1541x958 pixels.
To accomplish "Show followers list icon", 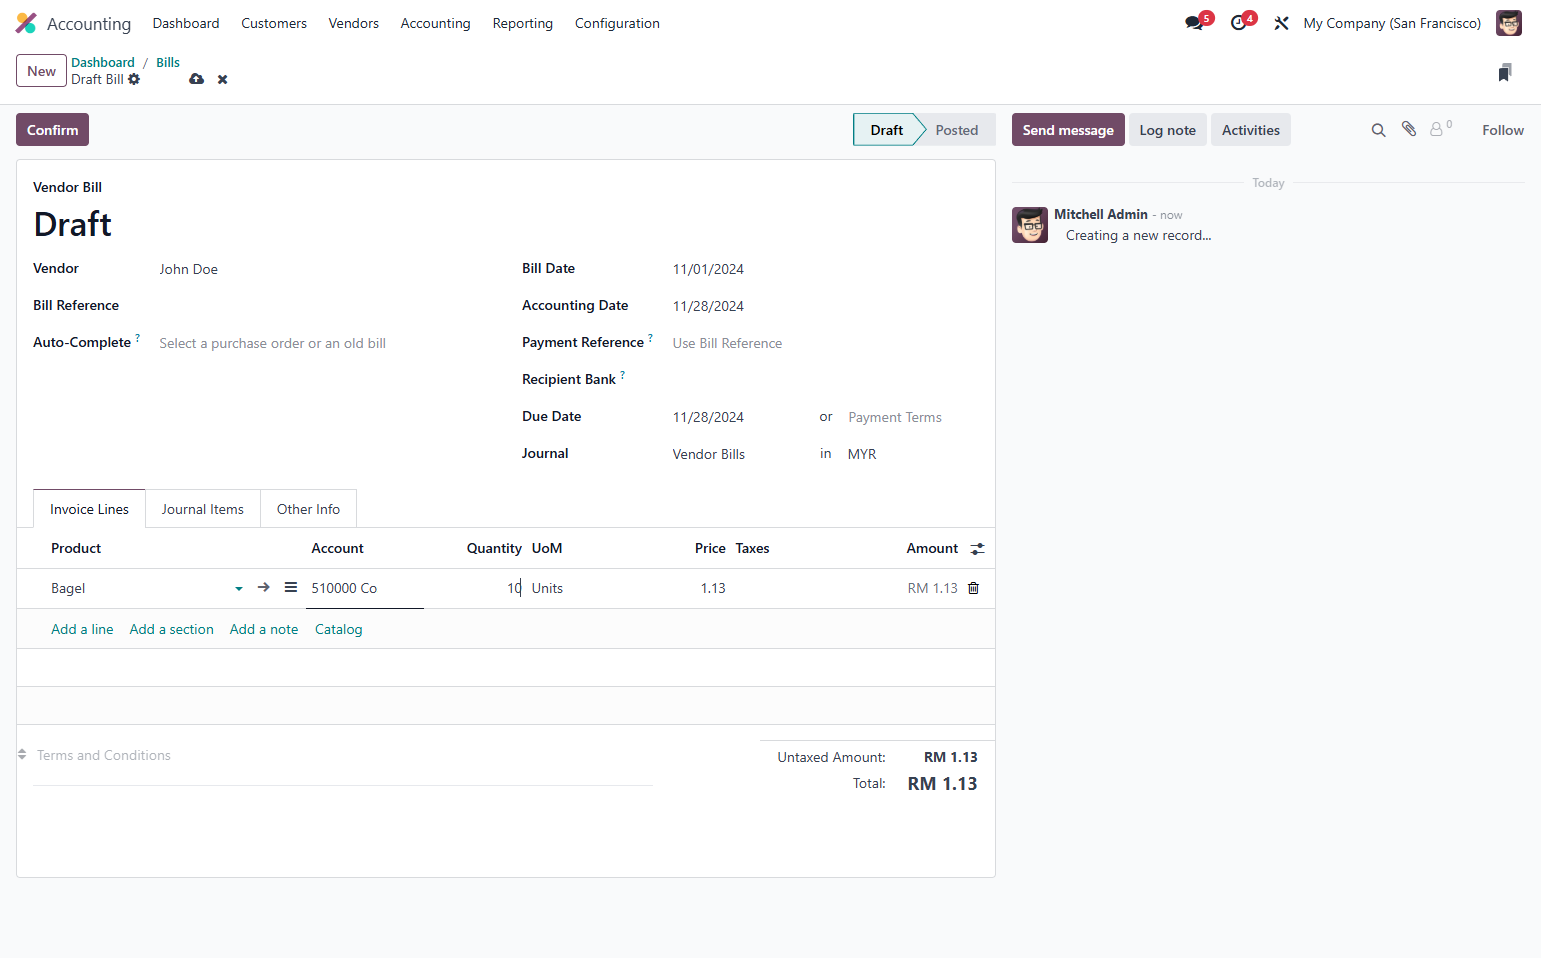I will pos(1439,129).
